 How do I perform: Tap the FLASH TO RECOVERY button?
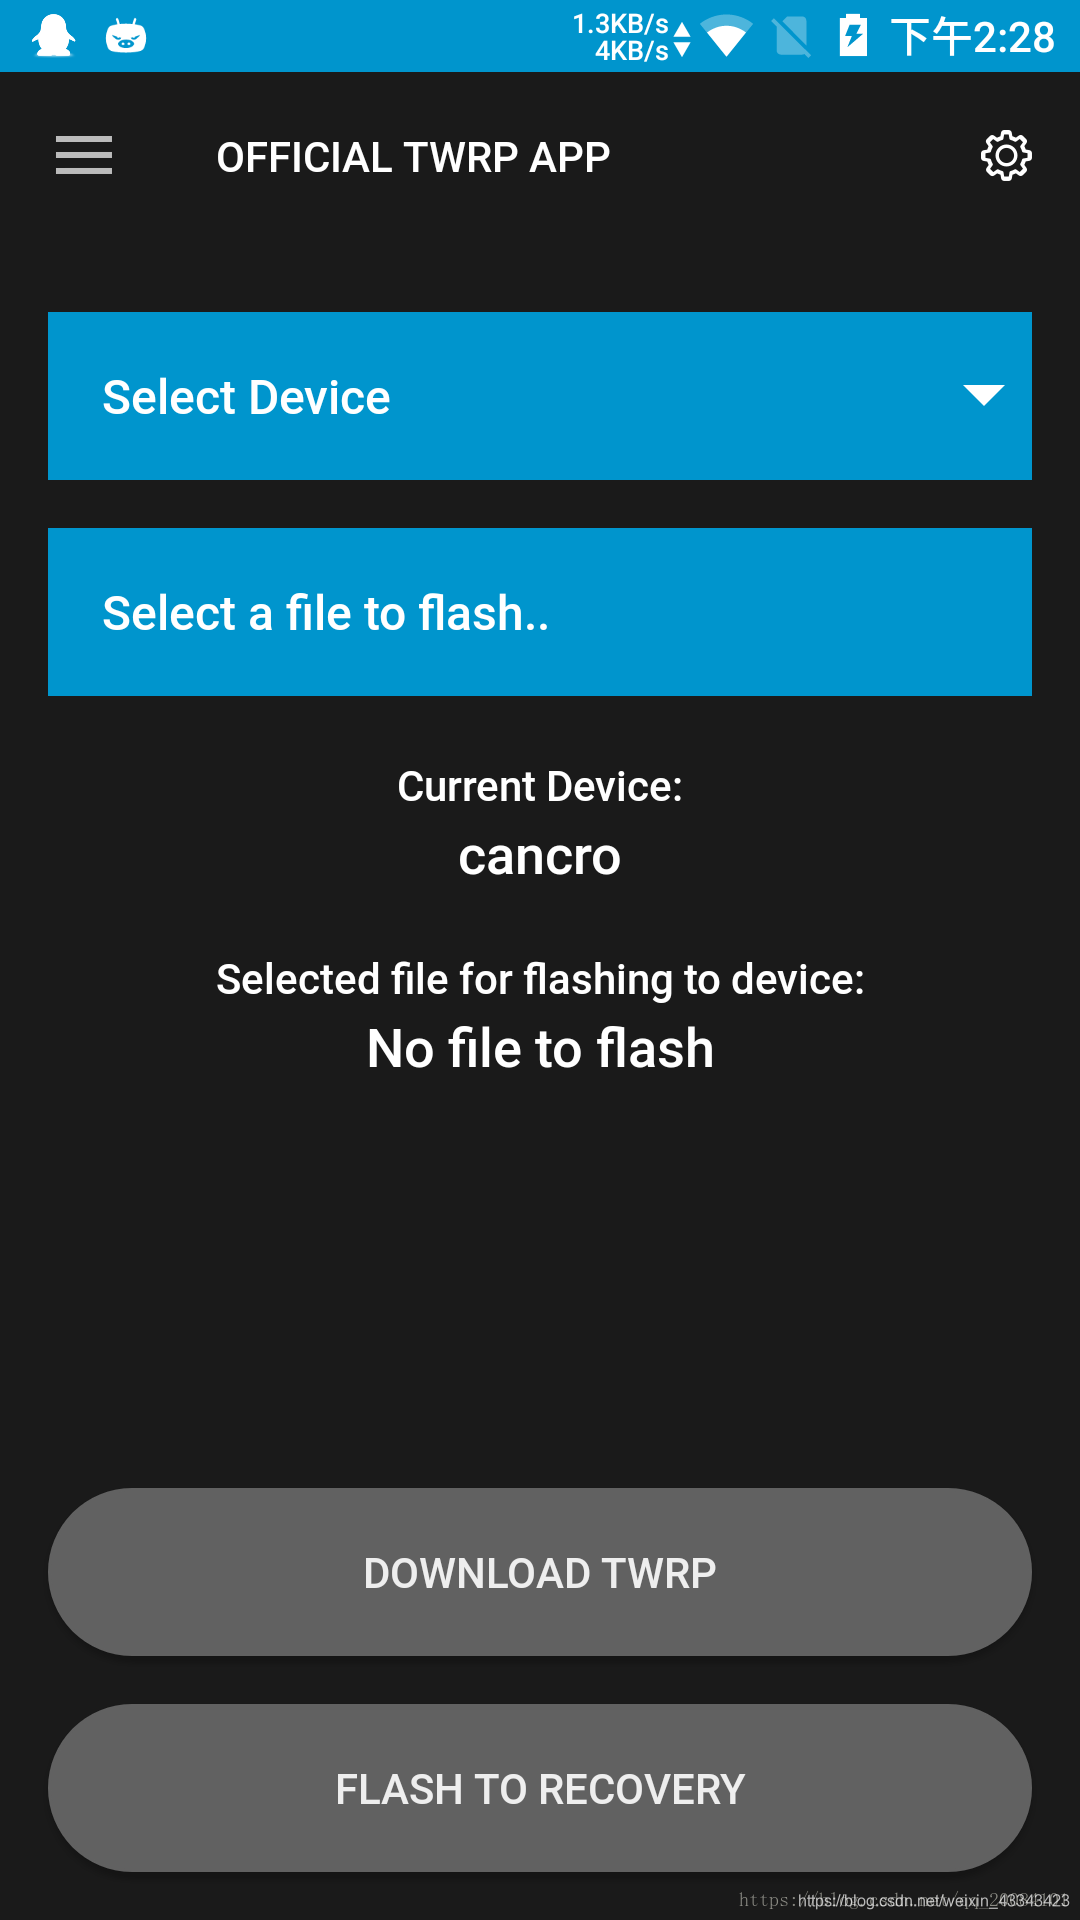[540, 1788]
